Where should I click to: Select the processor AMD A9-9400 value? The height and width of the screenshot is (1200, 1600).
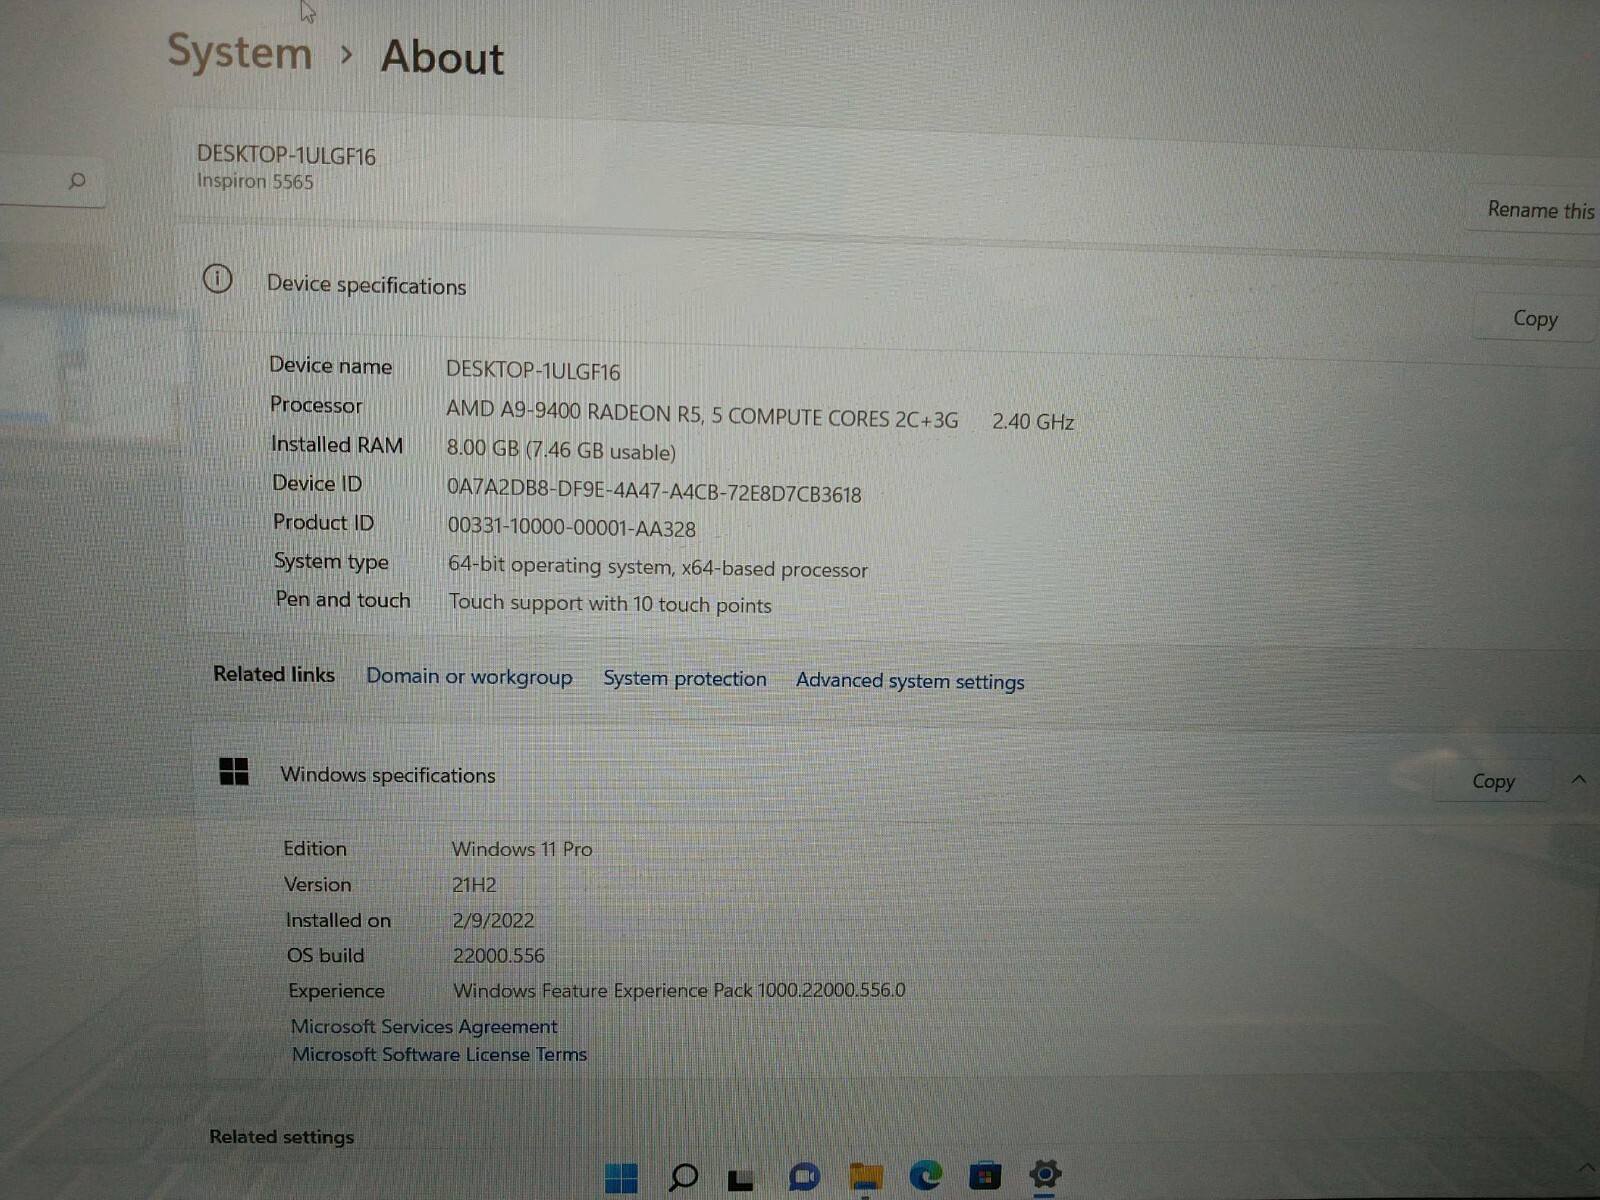click(702, 415)
